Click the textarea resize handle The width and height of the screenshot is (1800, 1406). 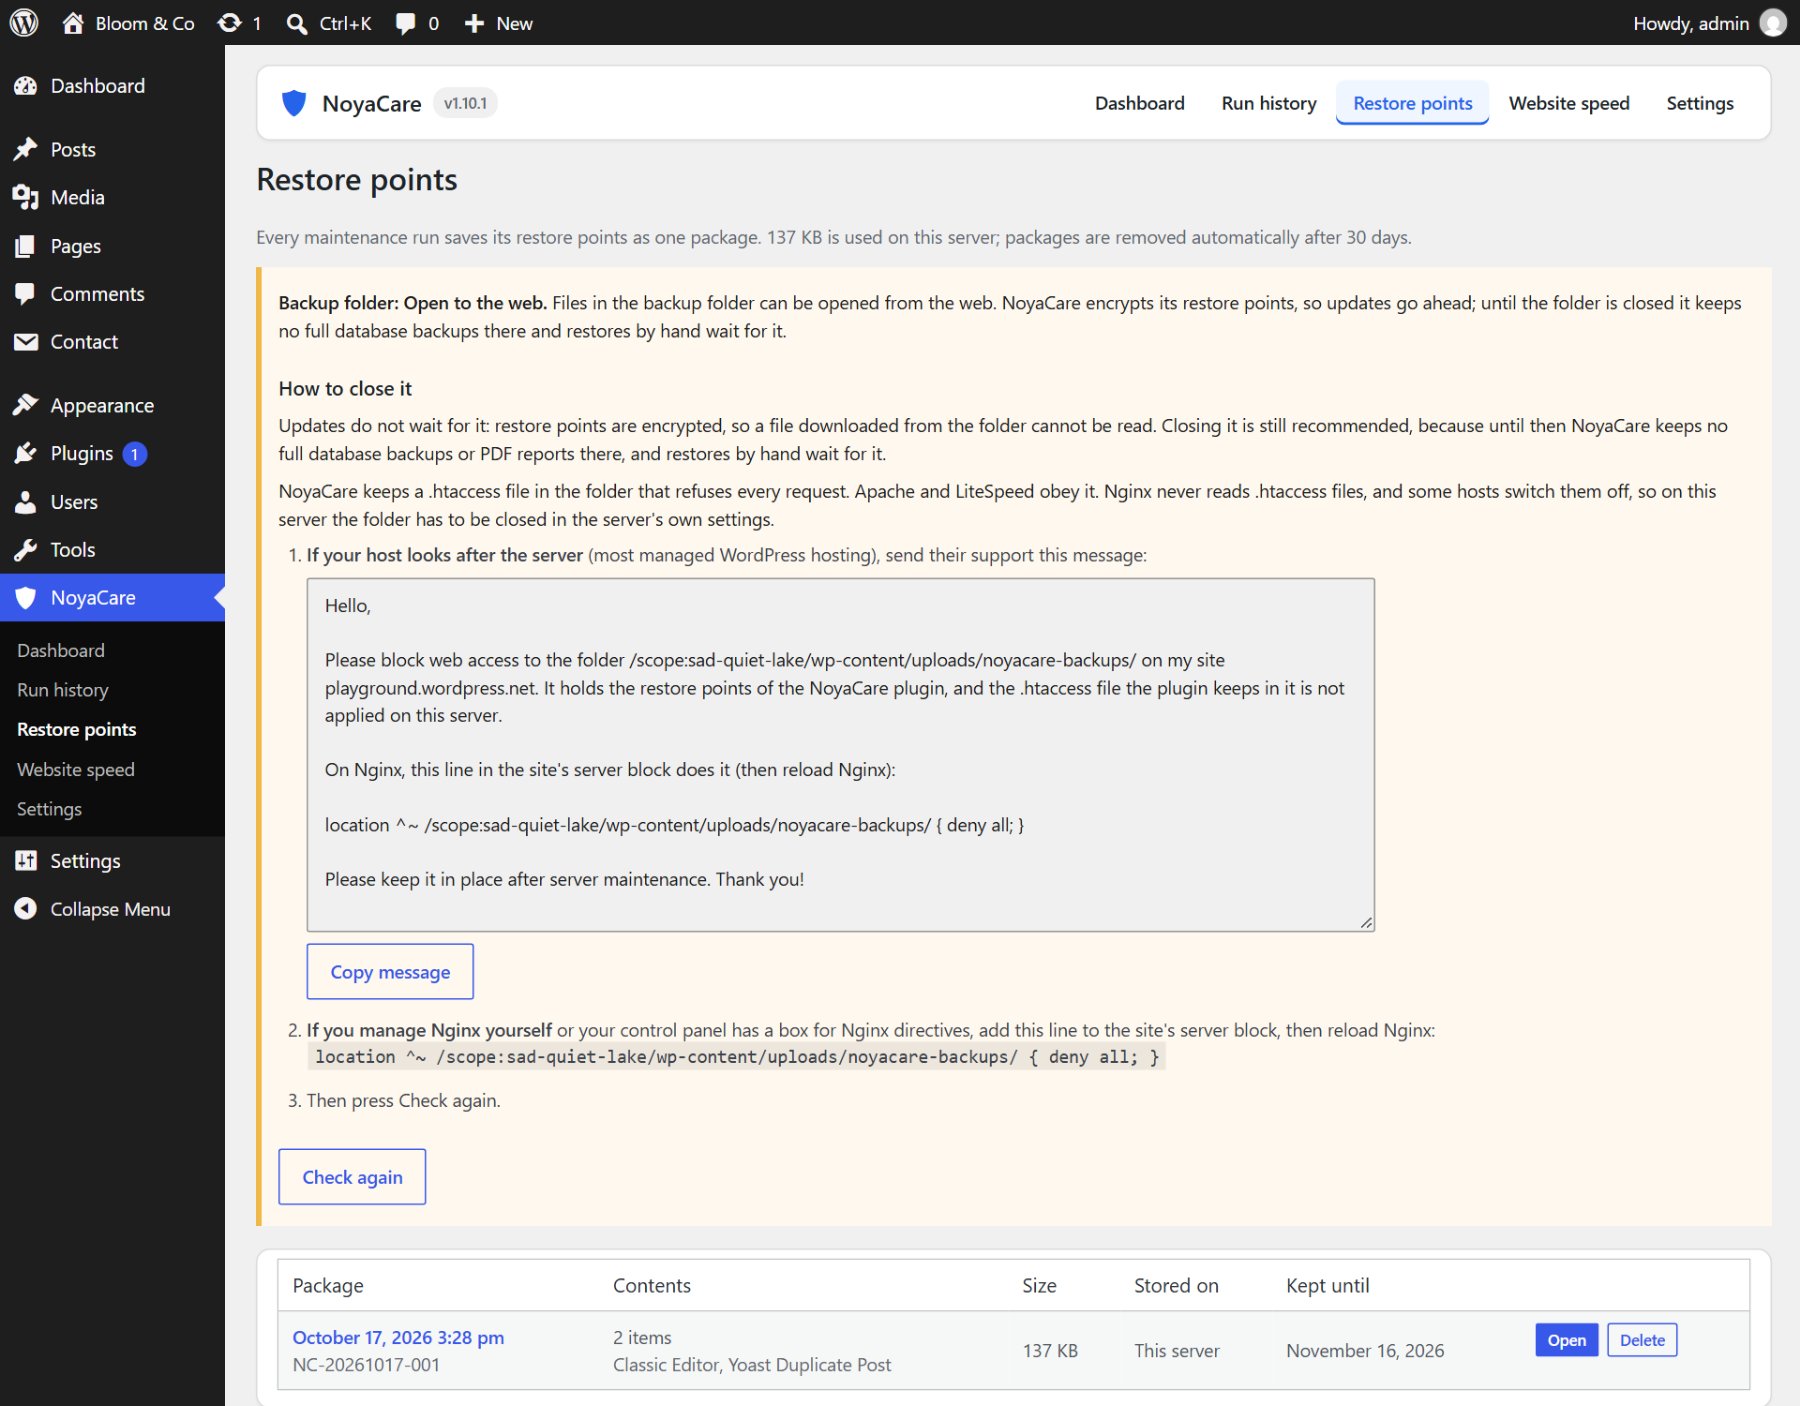[x=1366, y=923]
